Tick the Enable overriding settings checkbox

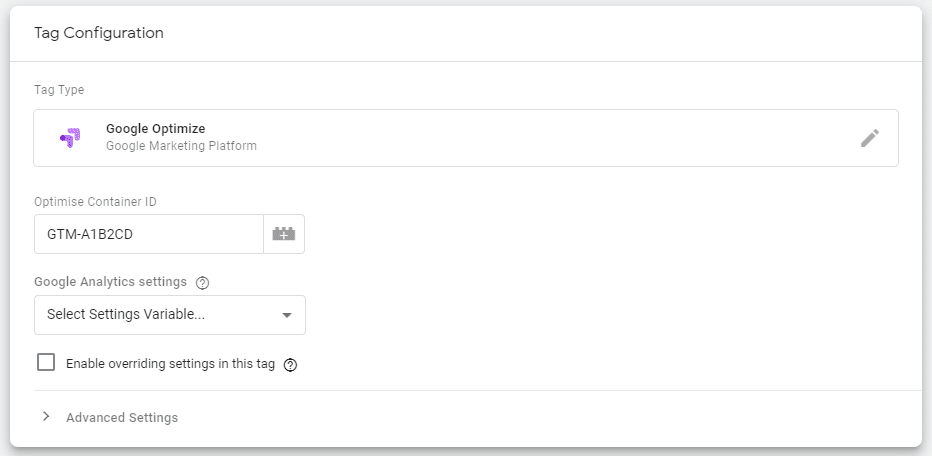[x=46, y=362]
